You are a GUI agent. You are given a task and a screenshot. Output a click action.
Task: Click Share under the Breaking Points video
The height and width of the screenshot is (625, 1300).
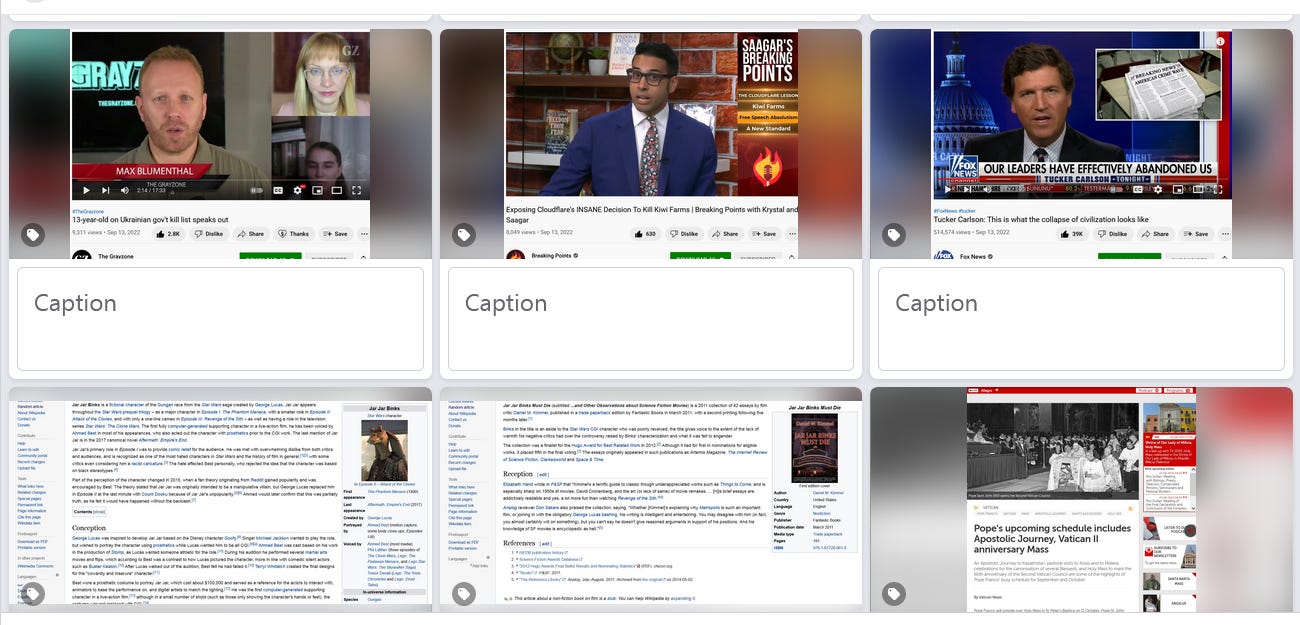click(725, 233)
